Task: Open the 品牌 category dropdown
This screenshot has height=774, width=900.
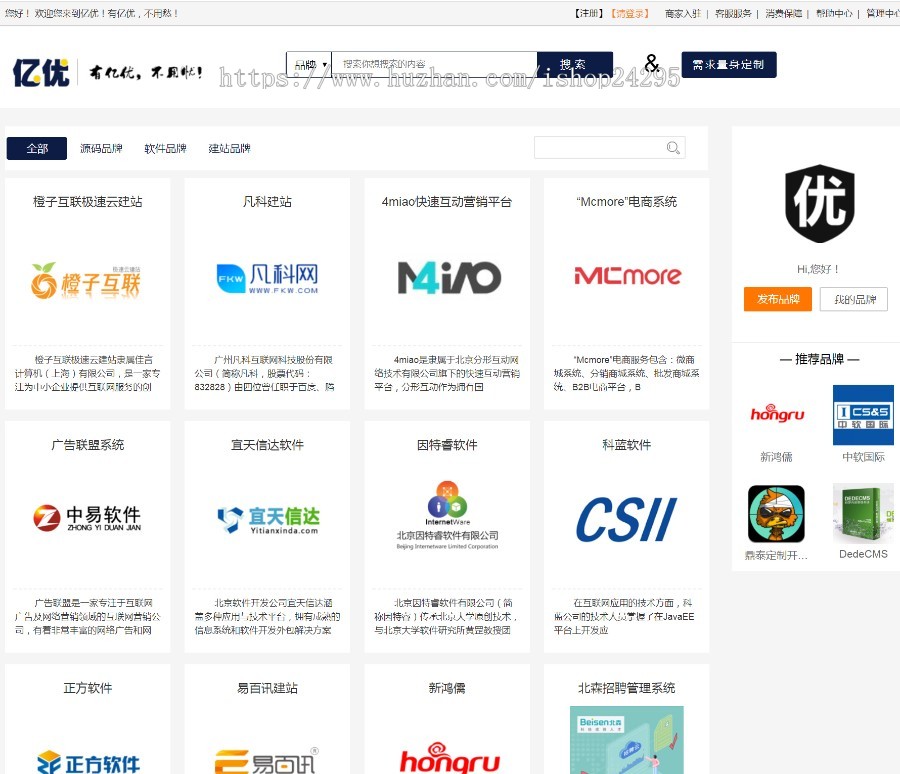Action: pos(310,62)
